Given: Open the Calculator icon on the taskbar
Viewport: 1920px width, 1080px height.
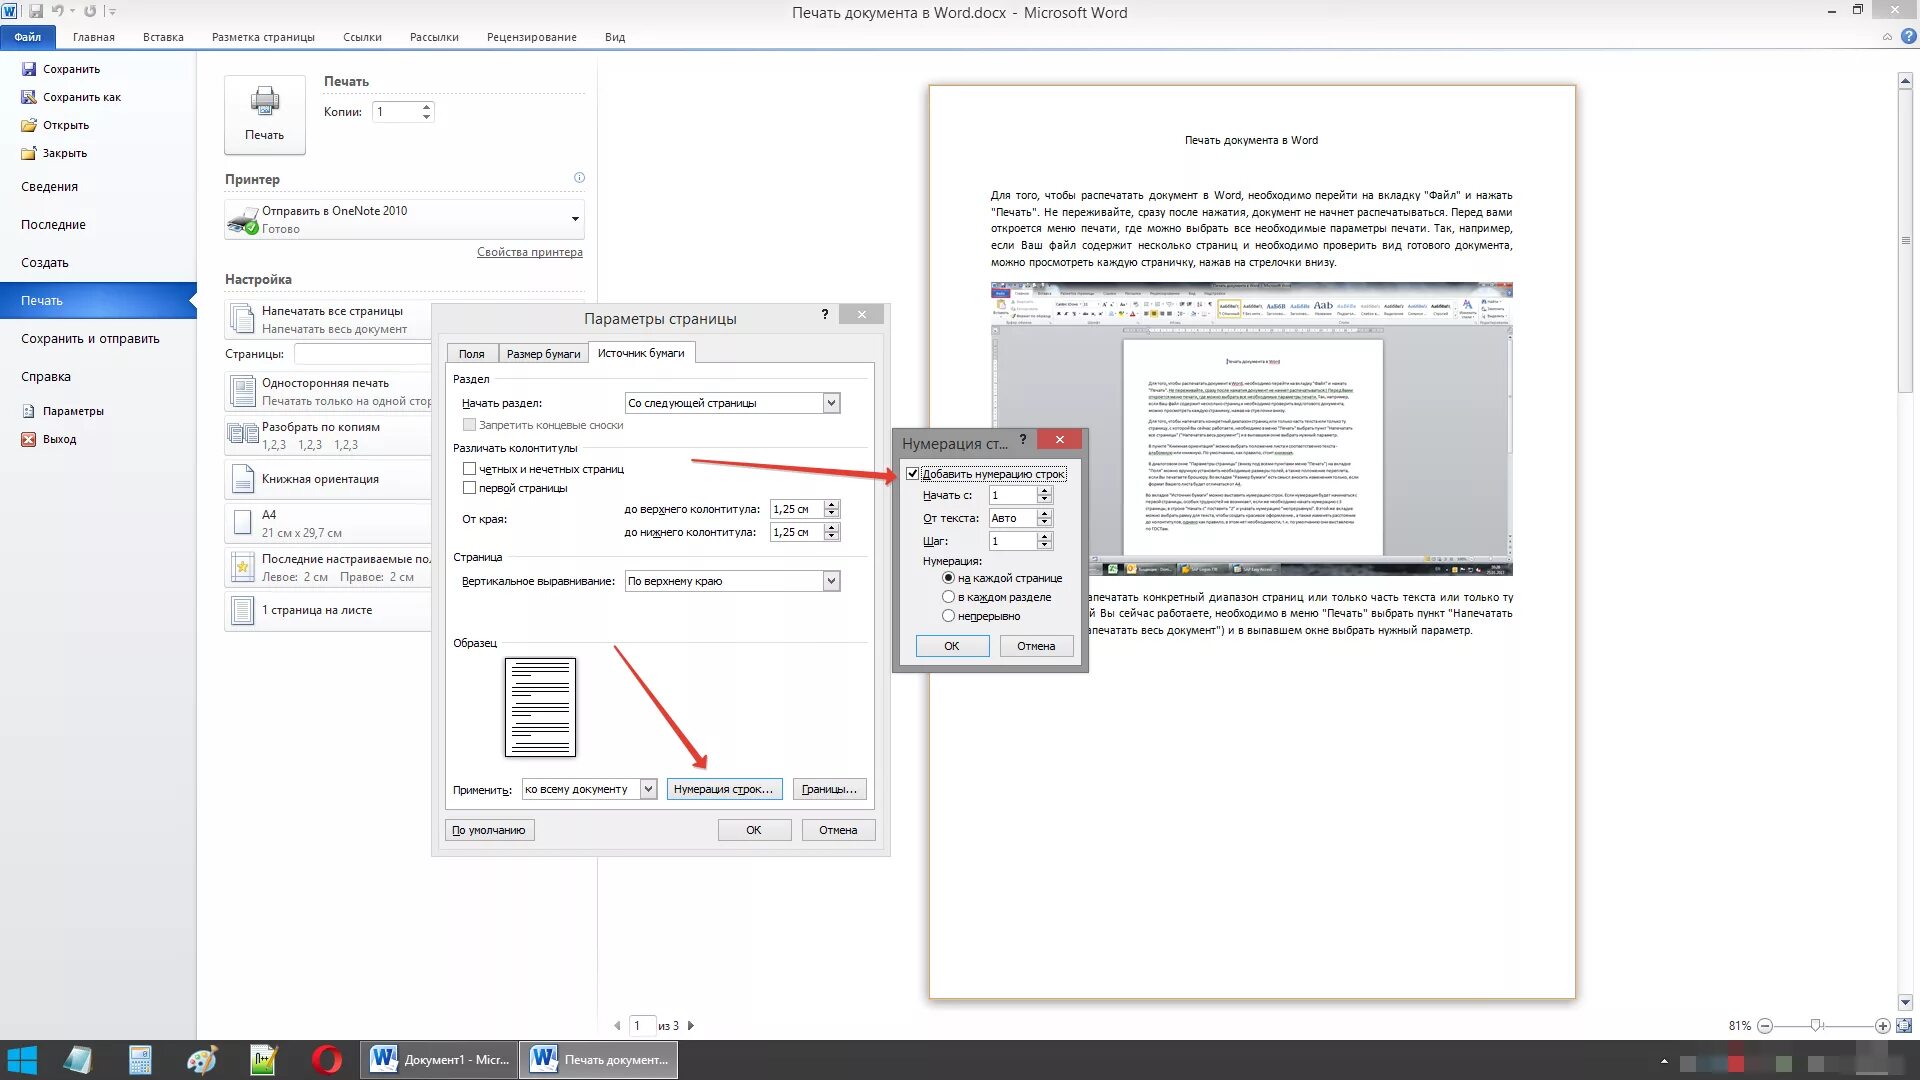Looking at the screenshot, I should [x=140, y=1060].
